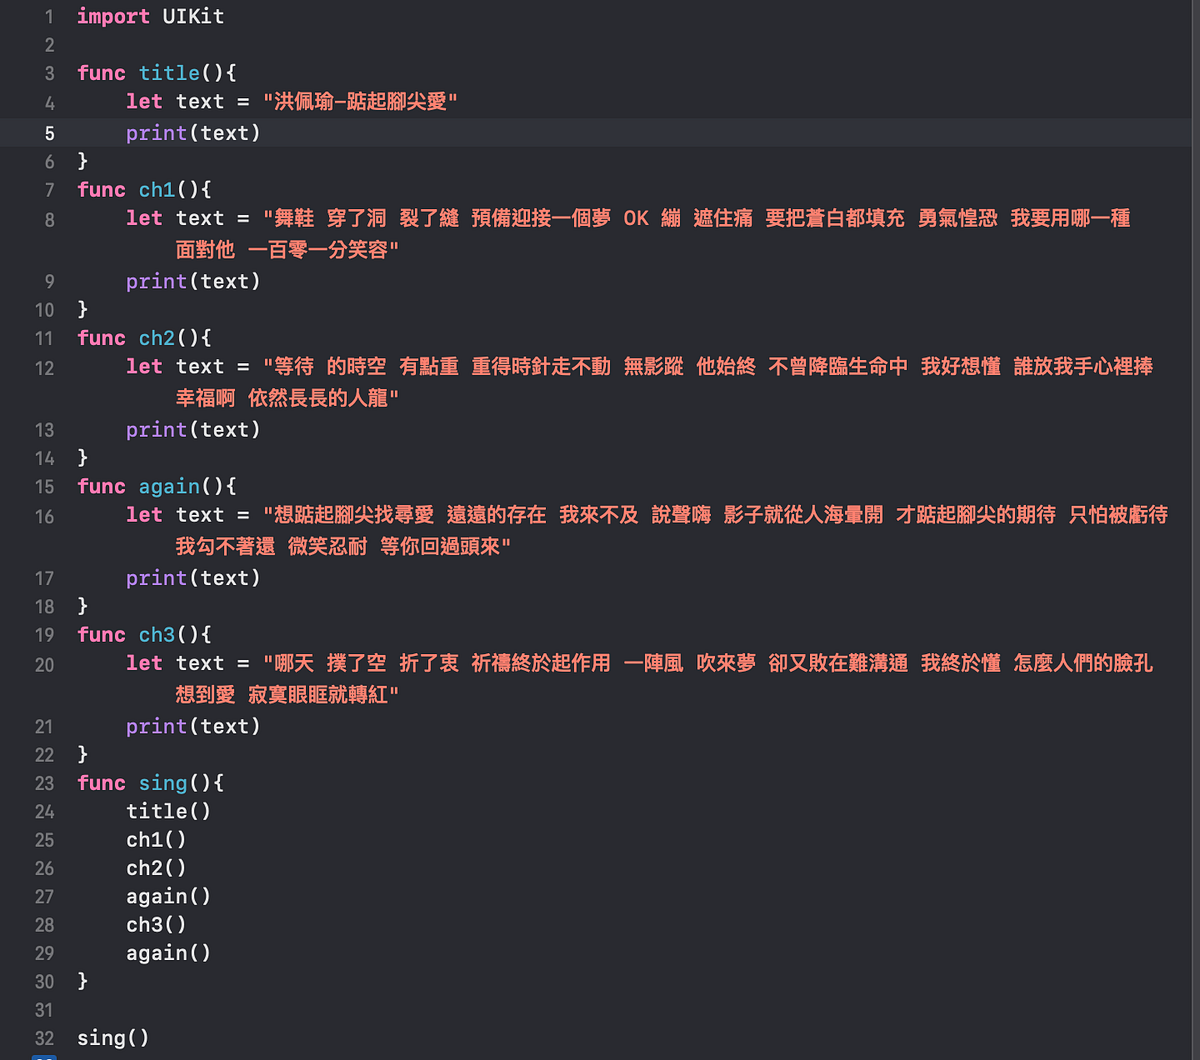This screenshot has width=1200, height=1060.
Task: Click the sing function name on line 23
Action: tap(163, 783)
